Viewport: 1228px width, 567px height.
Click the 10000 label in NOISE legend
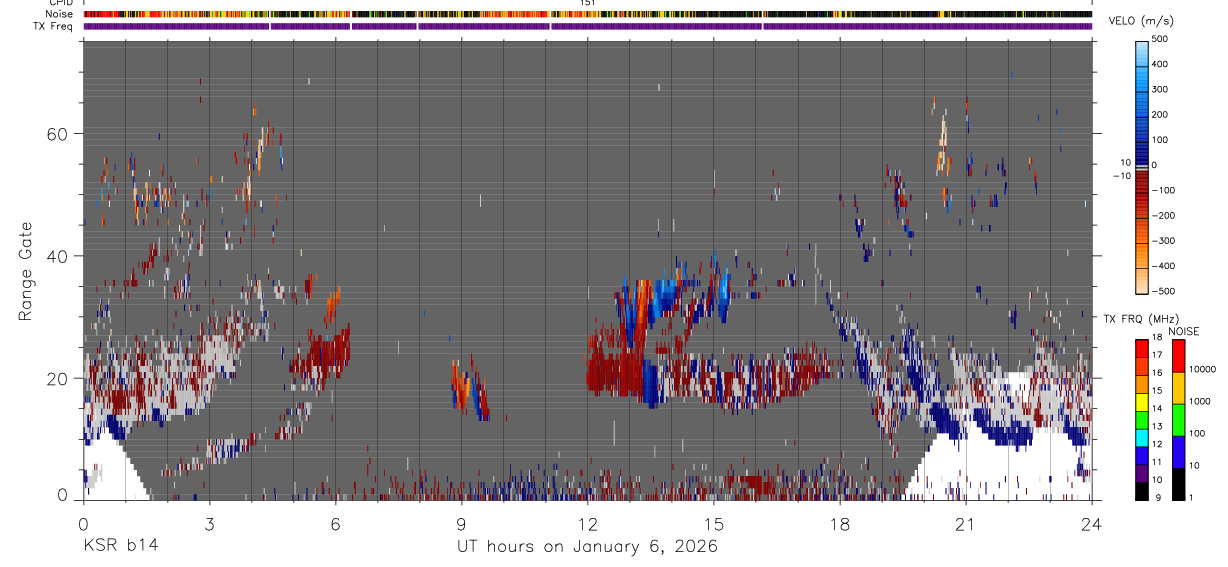click(x=1201, y=369)
